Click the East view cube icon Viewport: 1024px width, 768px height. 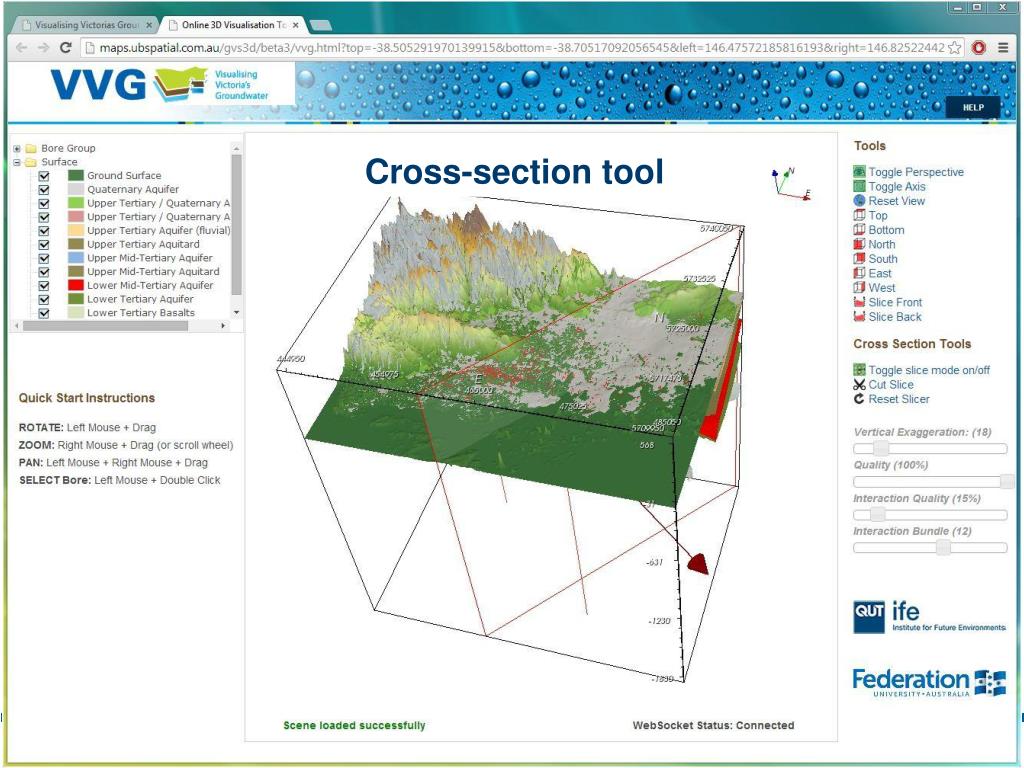(x=859, y=273)
